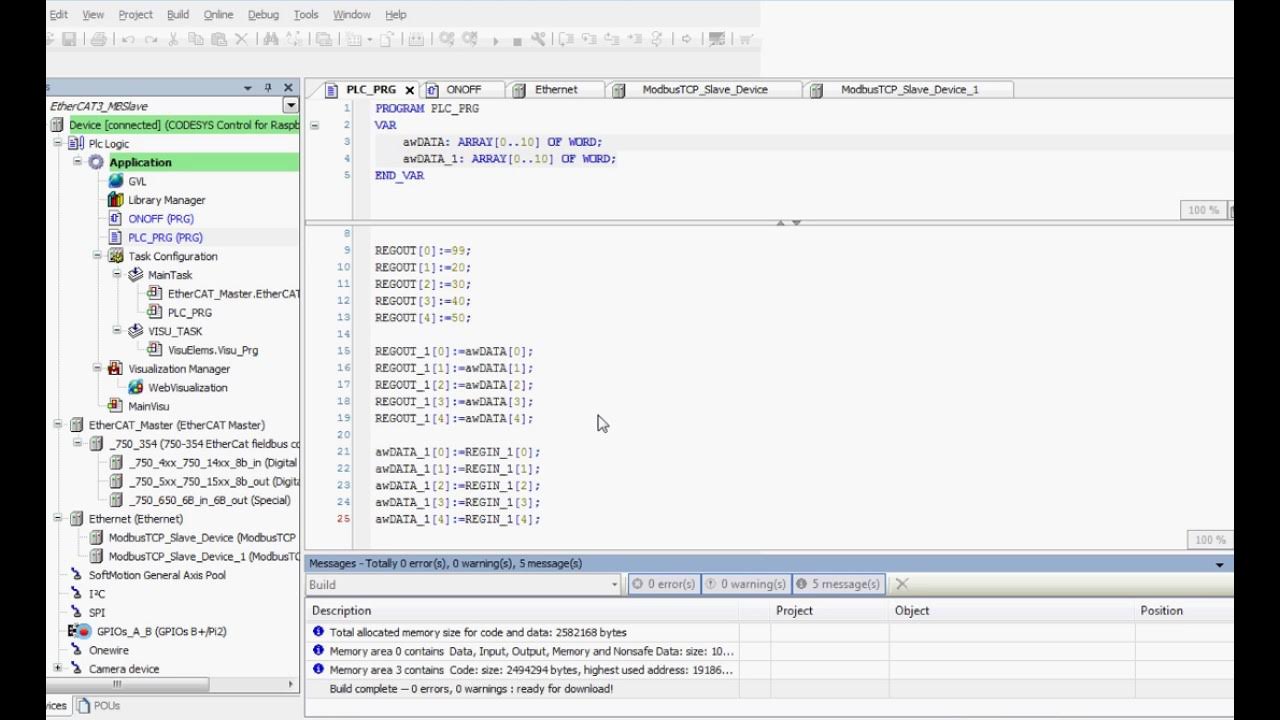1280x720 pixels.
Task: Switch to the Ethernet editor tab
Action: [x=556, y=89]
